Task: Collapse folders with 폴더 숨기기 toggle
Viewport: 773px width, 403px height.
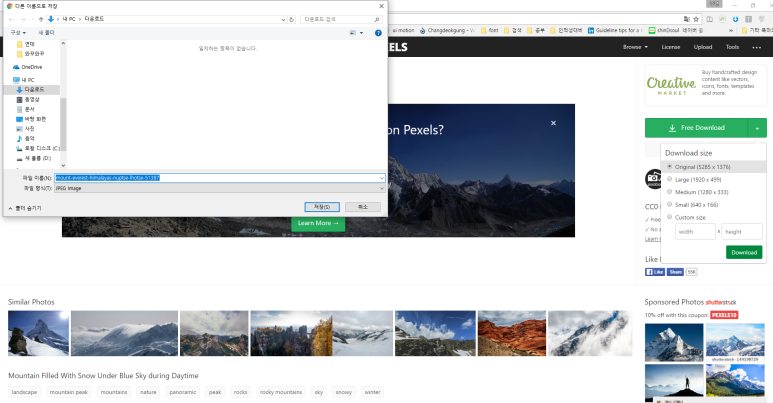Action: [25, 209]
